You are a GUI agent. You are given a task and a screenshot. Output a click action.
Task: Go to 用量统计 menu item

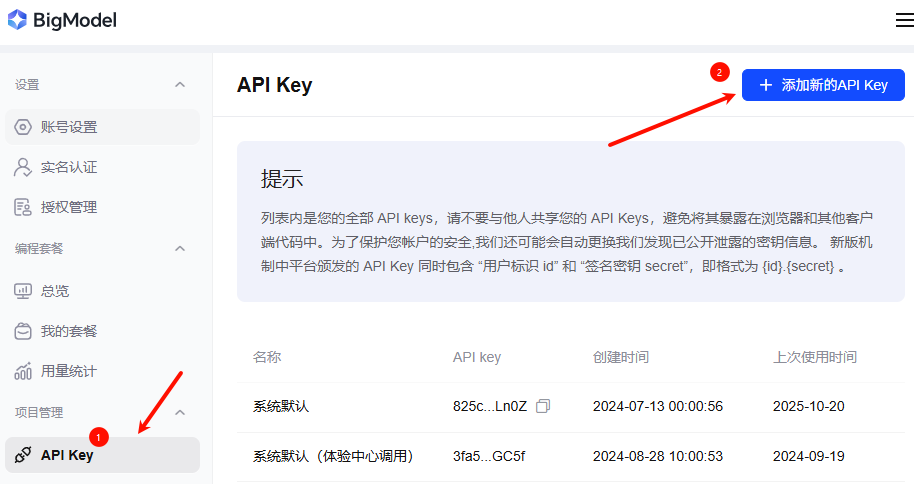click(x=69, y=371)
